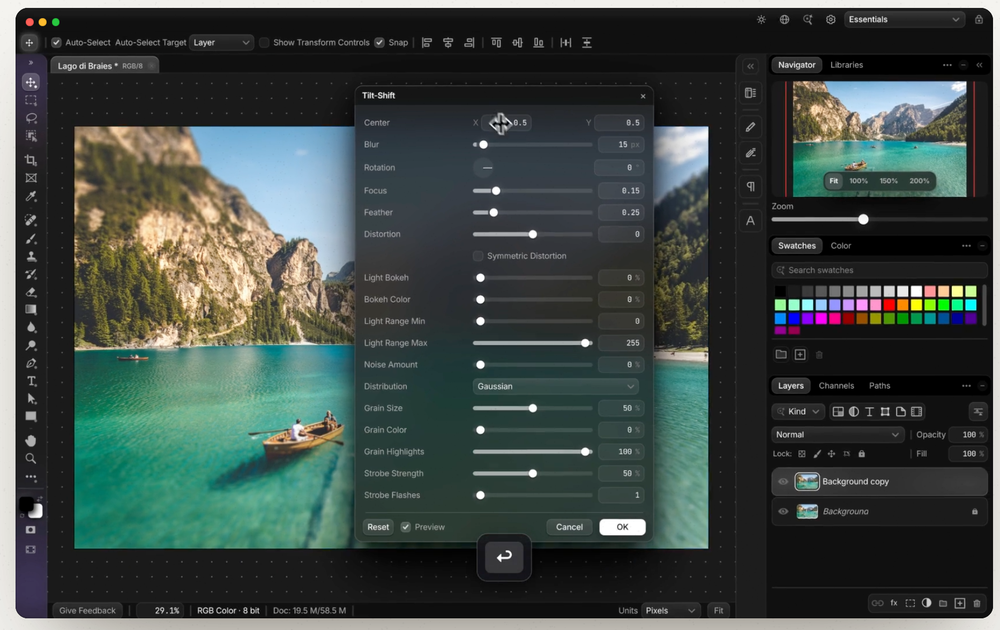Open the Essentials workspace dropdown
The height and width of the screenshot is (630, 1000).
[x=904, y=19]
